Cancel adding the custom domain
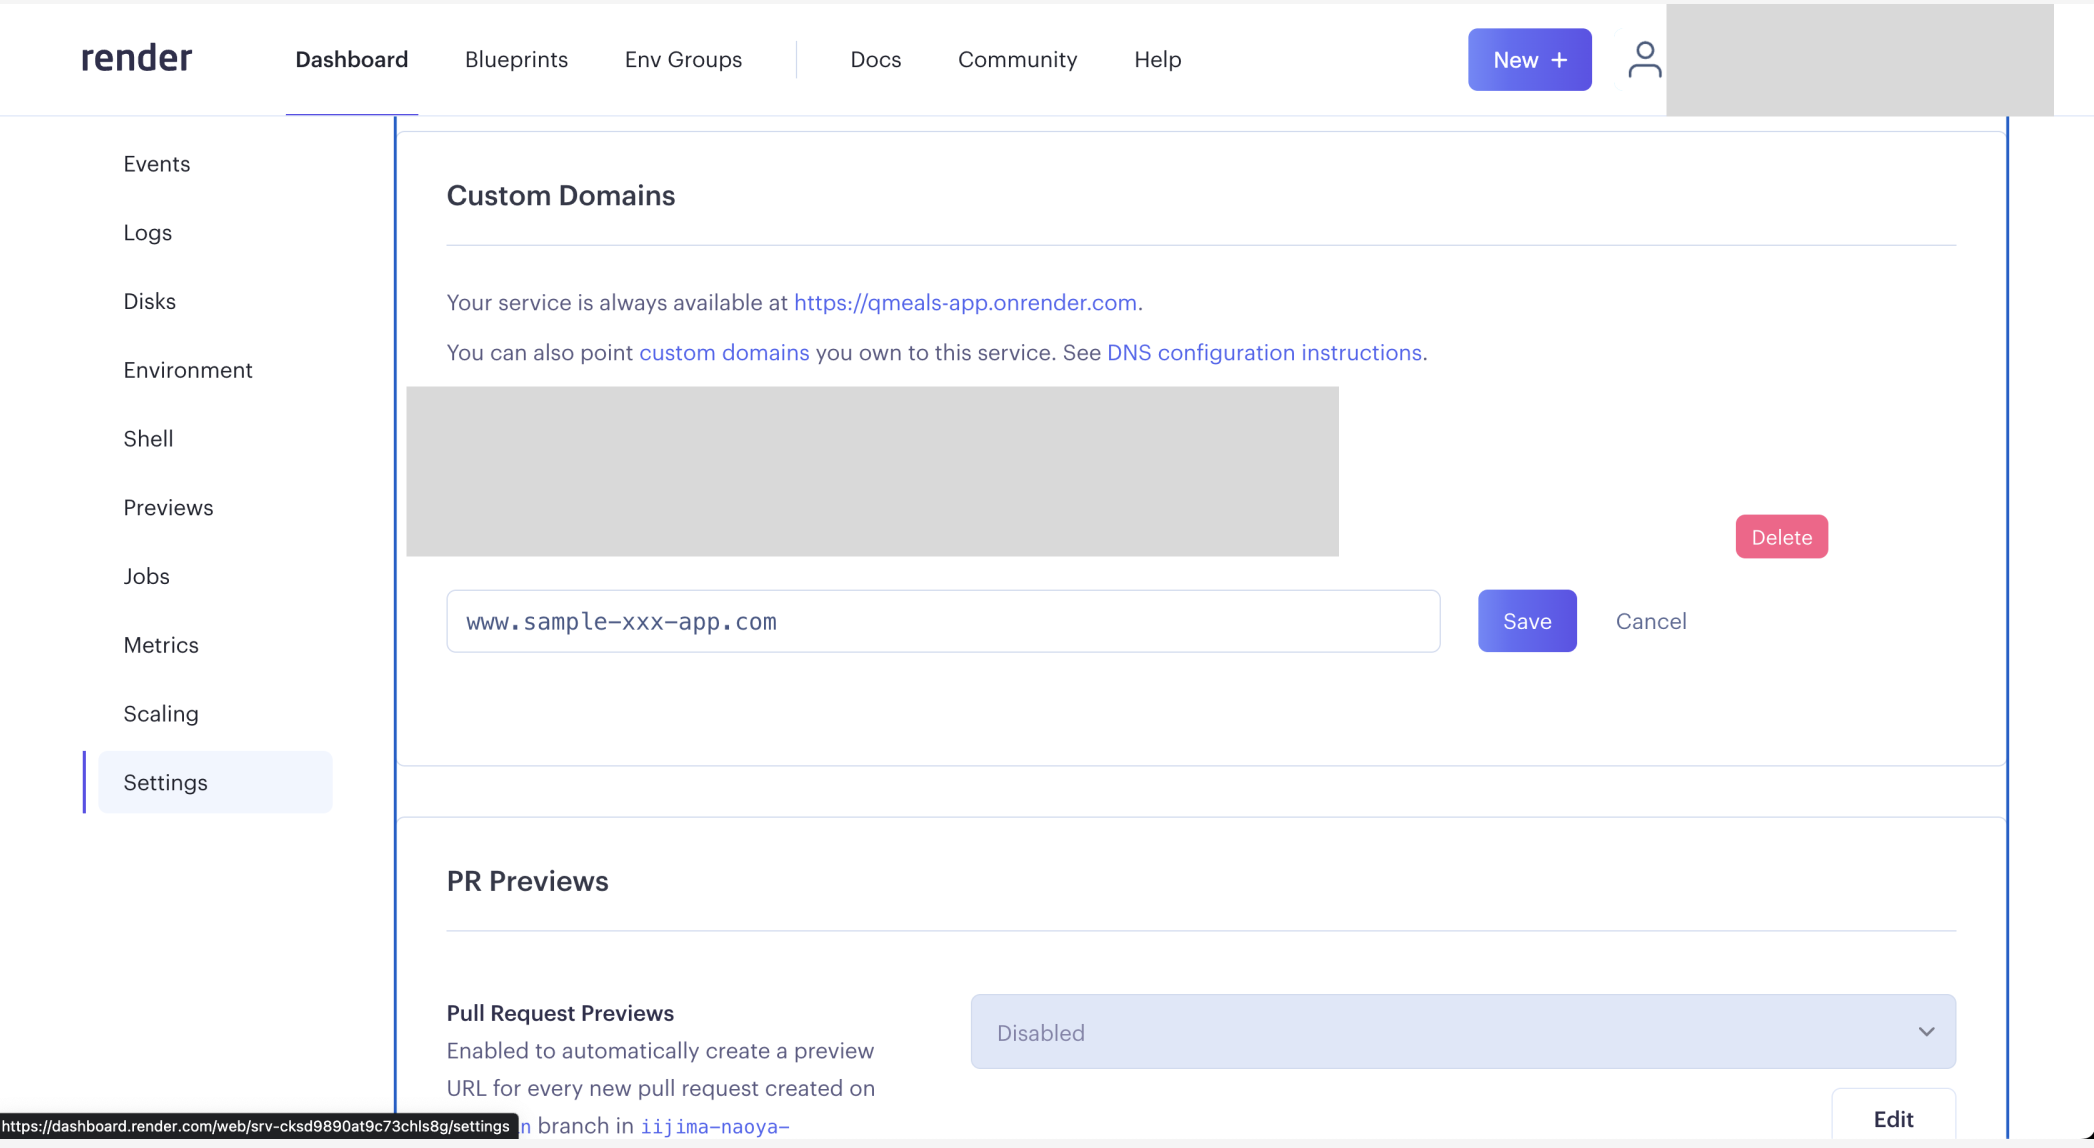Image resolution: width=2094 pixels, height=1148 pixels. pos(1650,621)
